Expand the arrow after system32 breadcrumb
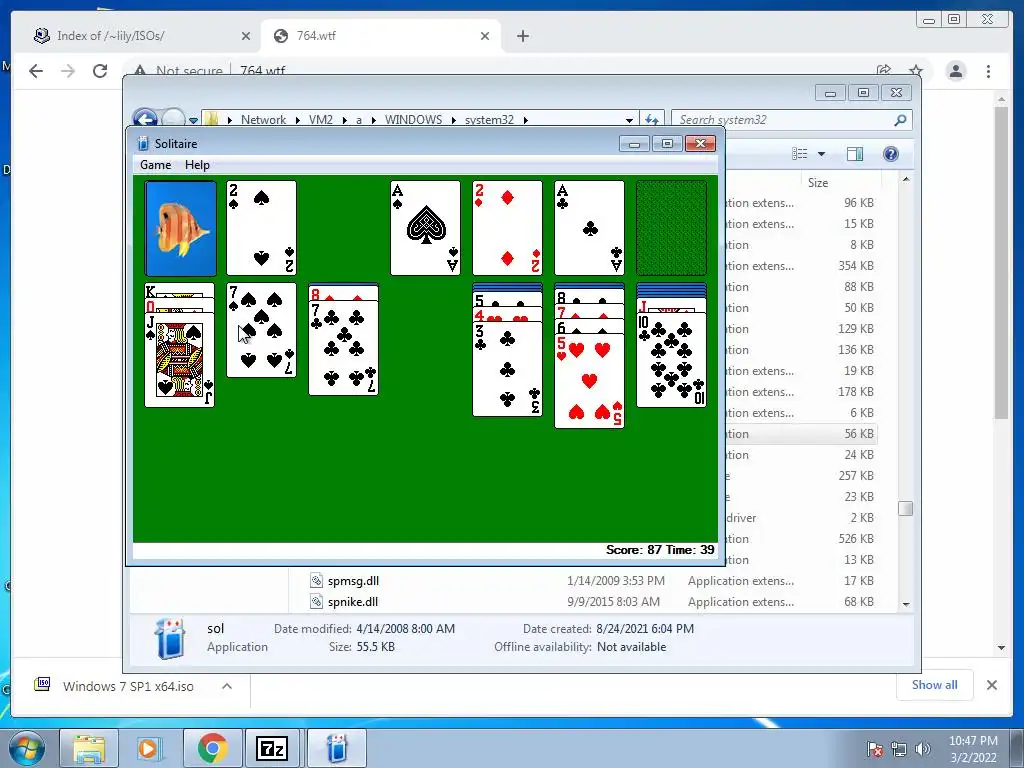 click(525, 120)
